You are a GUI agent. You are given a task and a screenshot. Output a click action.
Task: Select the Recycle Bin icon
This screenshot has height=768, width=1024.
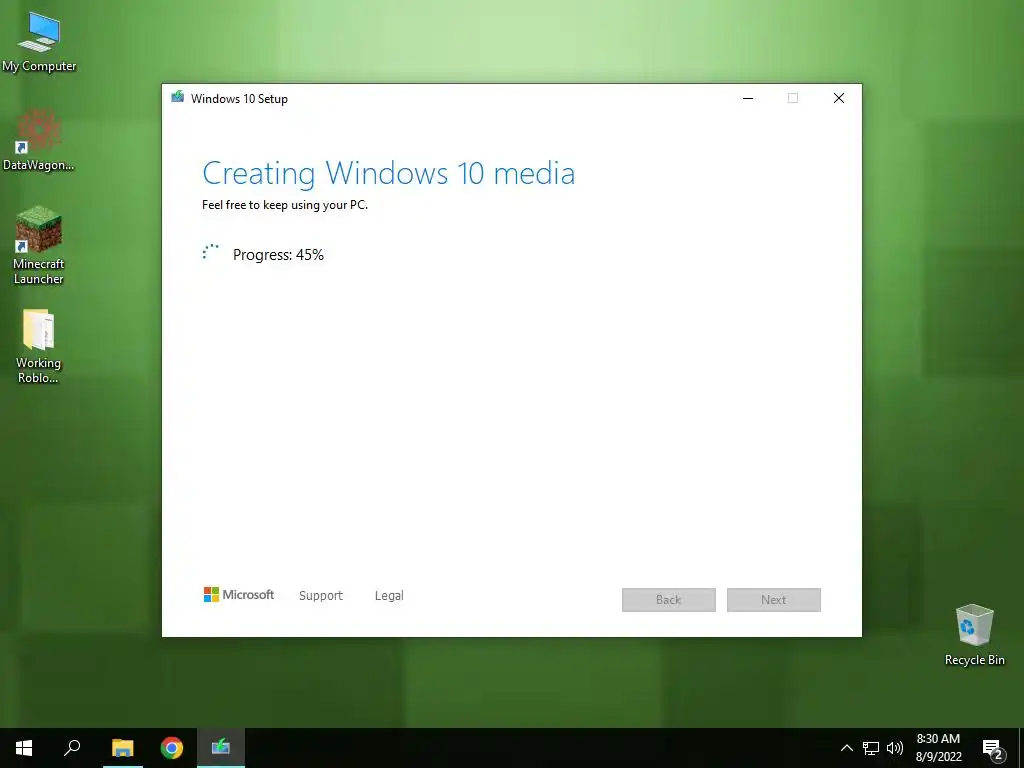[x=974, y=635]
